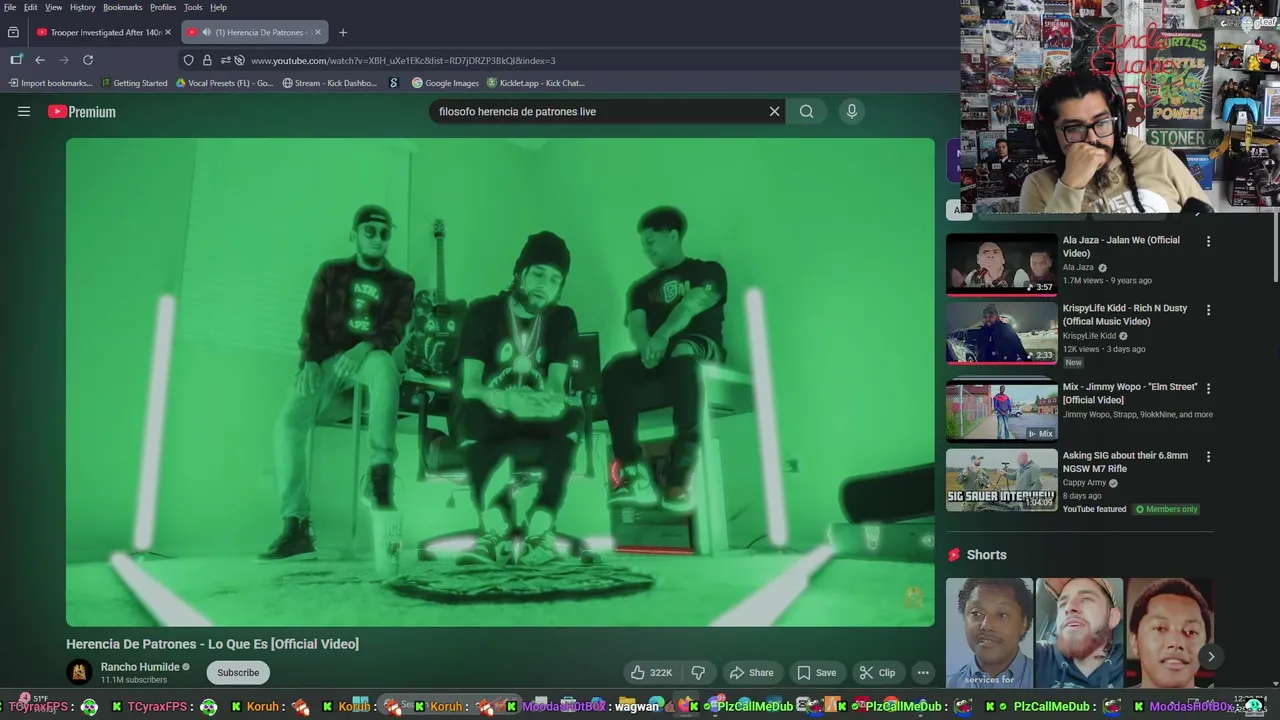Clear the search box text

click(x=774, y=112)
